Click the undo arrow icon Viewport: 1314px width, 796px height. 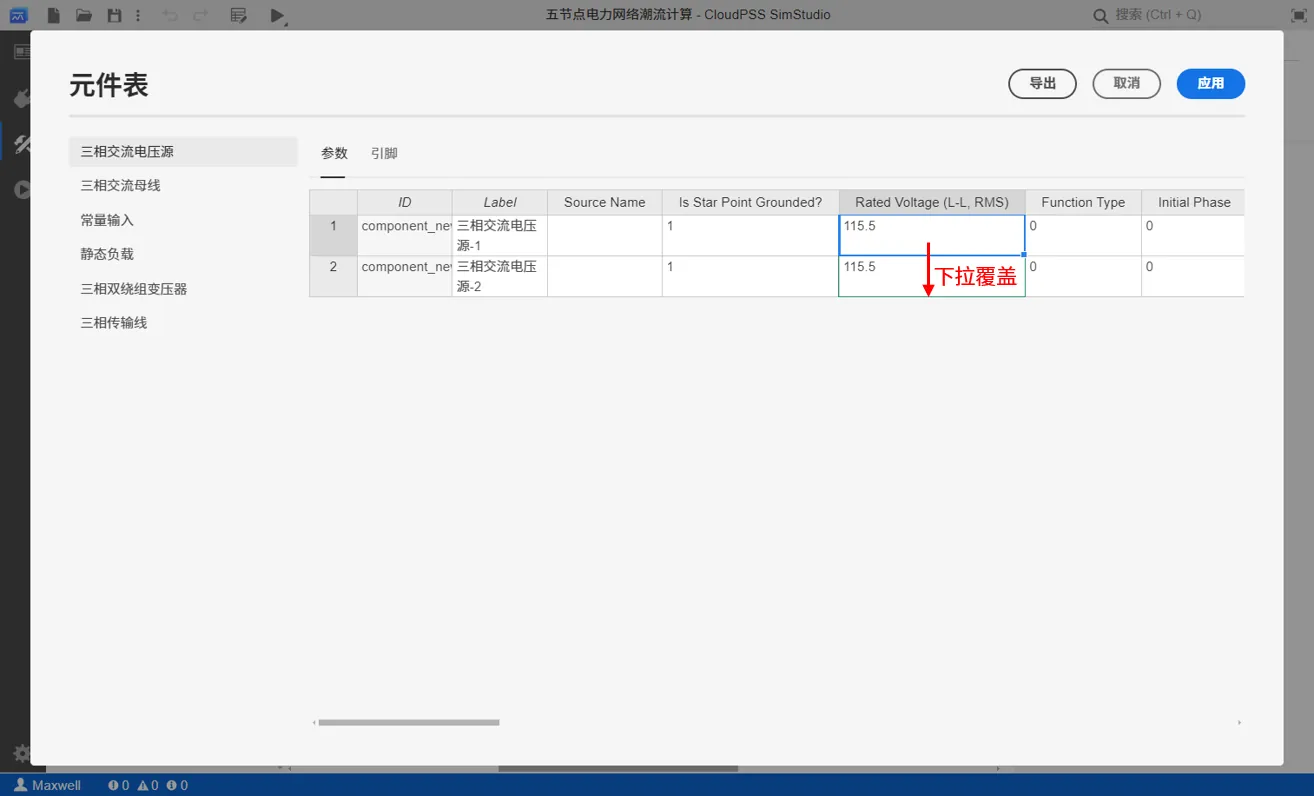pos(170,15)
